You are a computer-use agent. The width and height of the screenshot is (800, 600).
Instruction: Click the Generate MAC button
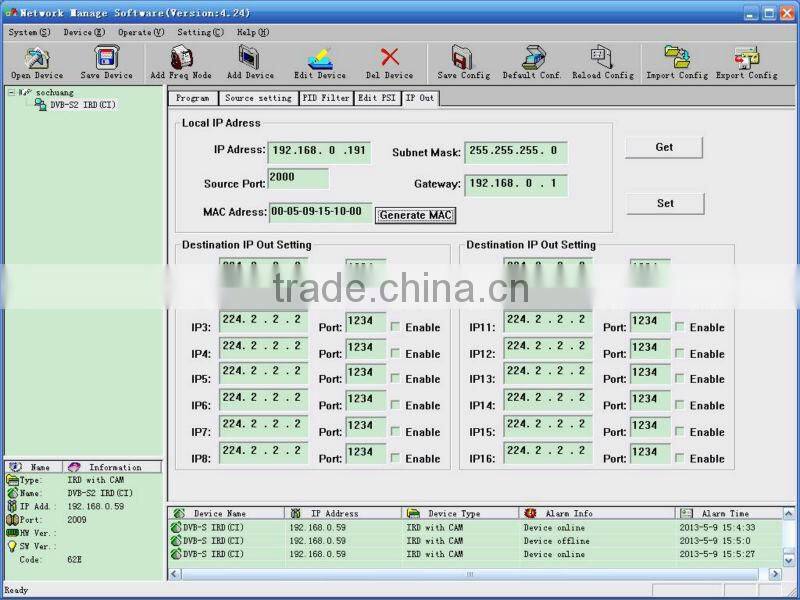415,215
